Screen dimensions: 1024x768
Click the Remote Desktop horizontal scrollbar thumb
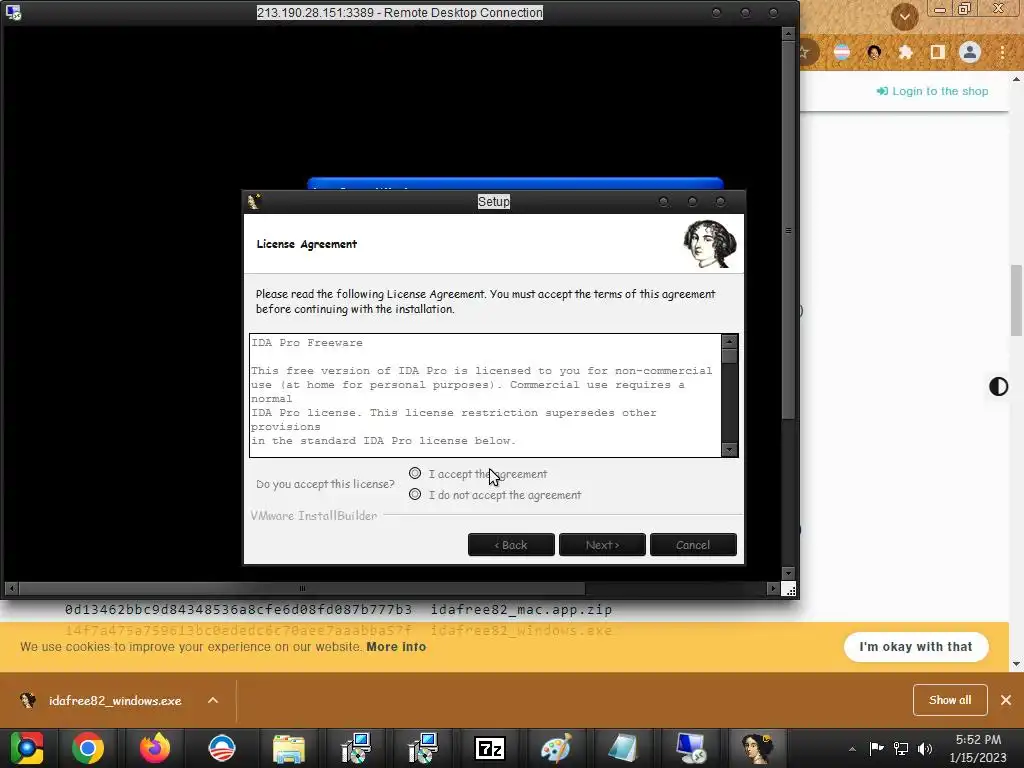302,588
